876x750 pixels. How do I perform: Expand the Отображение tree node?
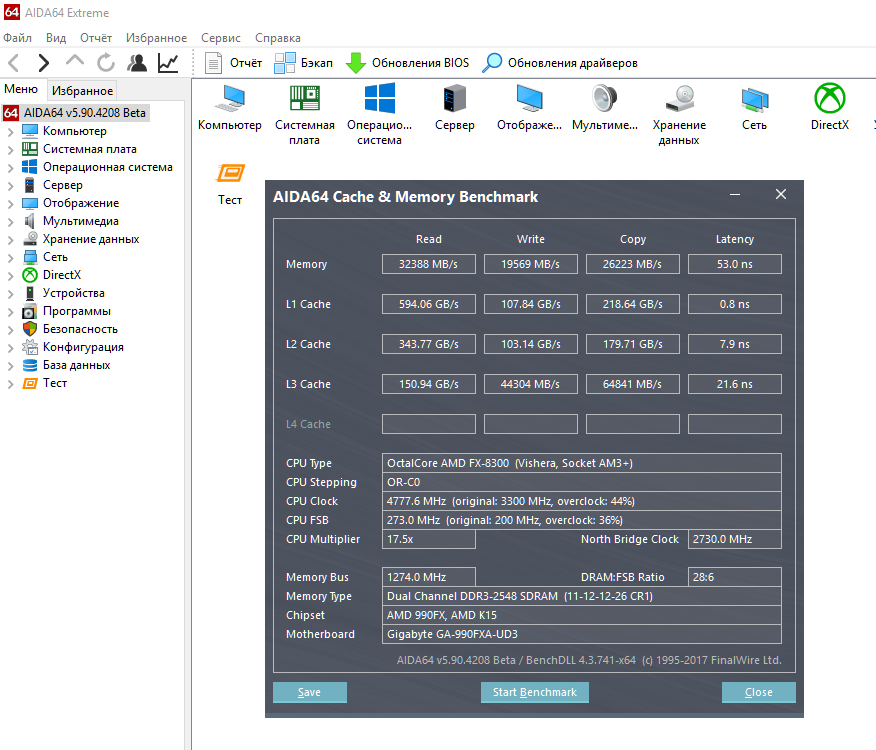coord(11,204)
